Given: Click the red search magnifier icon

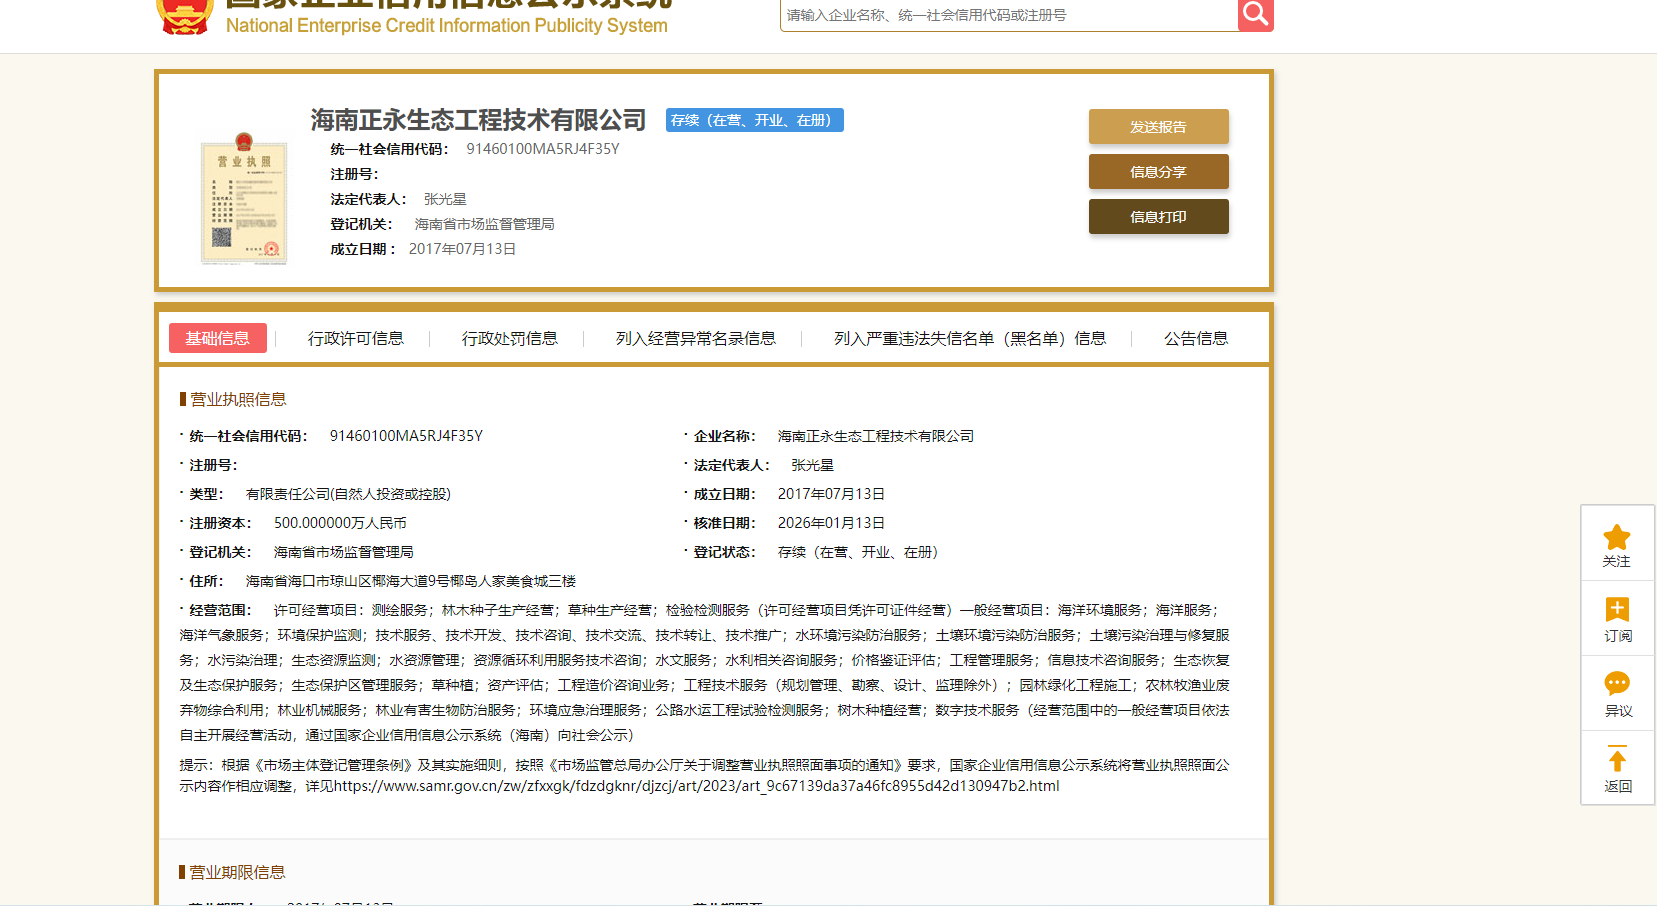Looking at the screenshot, I should pyautogui.click(x=1255, y=14).
